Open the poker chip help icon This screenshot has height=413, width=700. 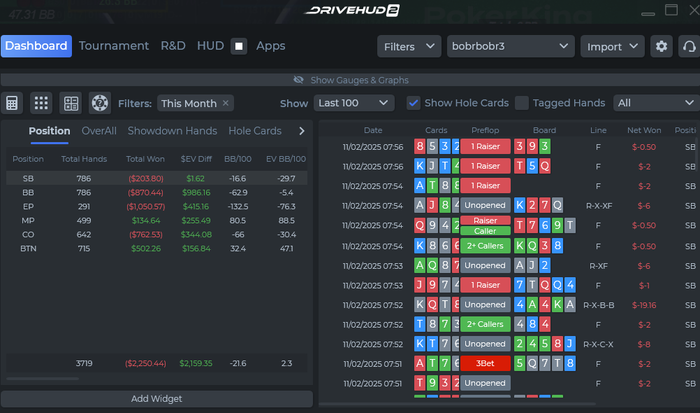point(100,103)
